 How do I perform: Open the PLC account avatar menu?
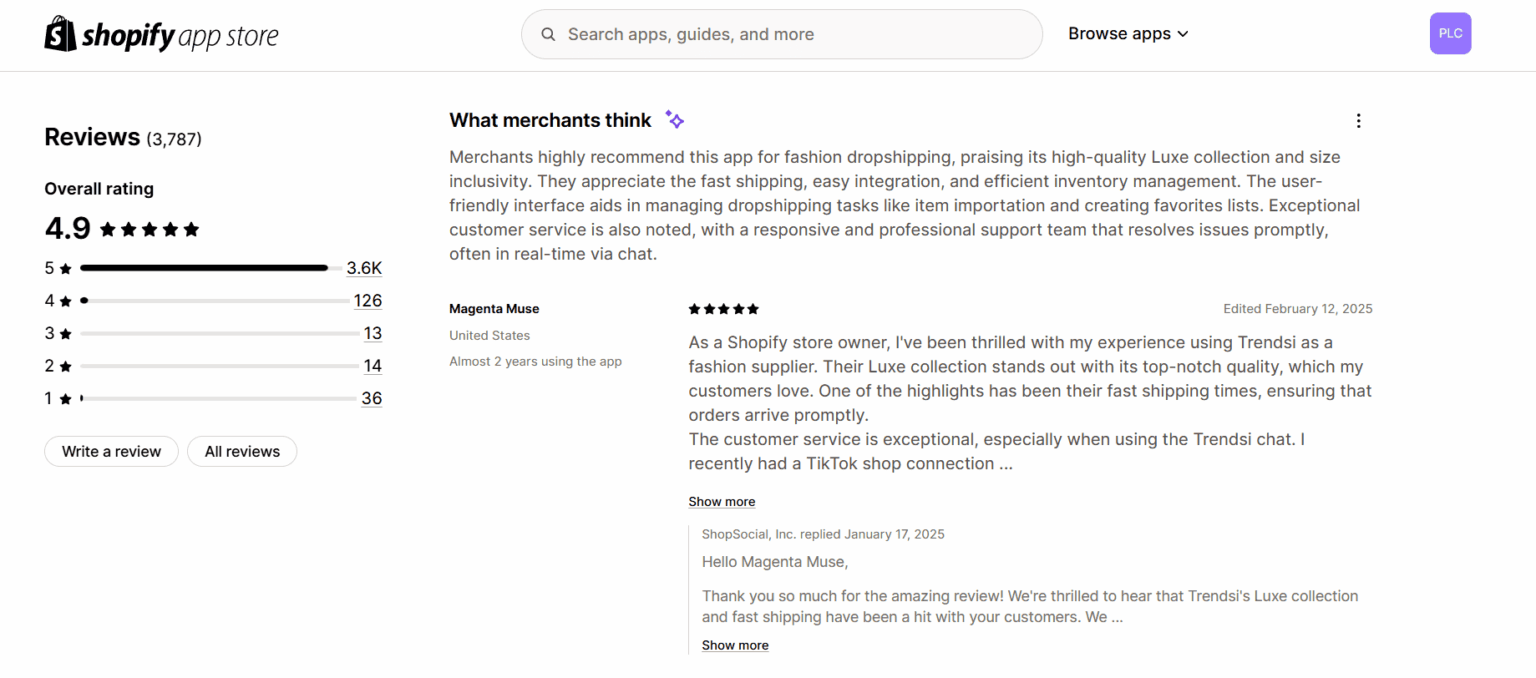[1450, 33]
